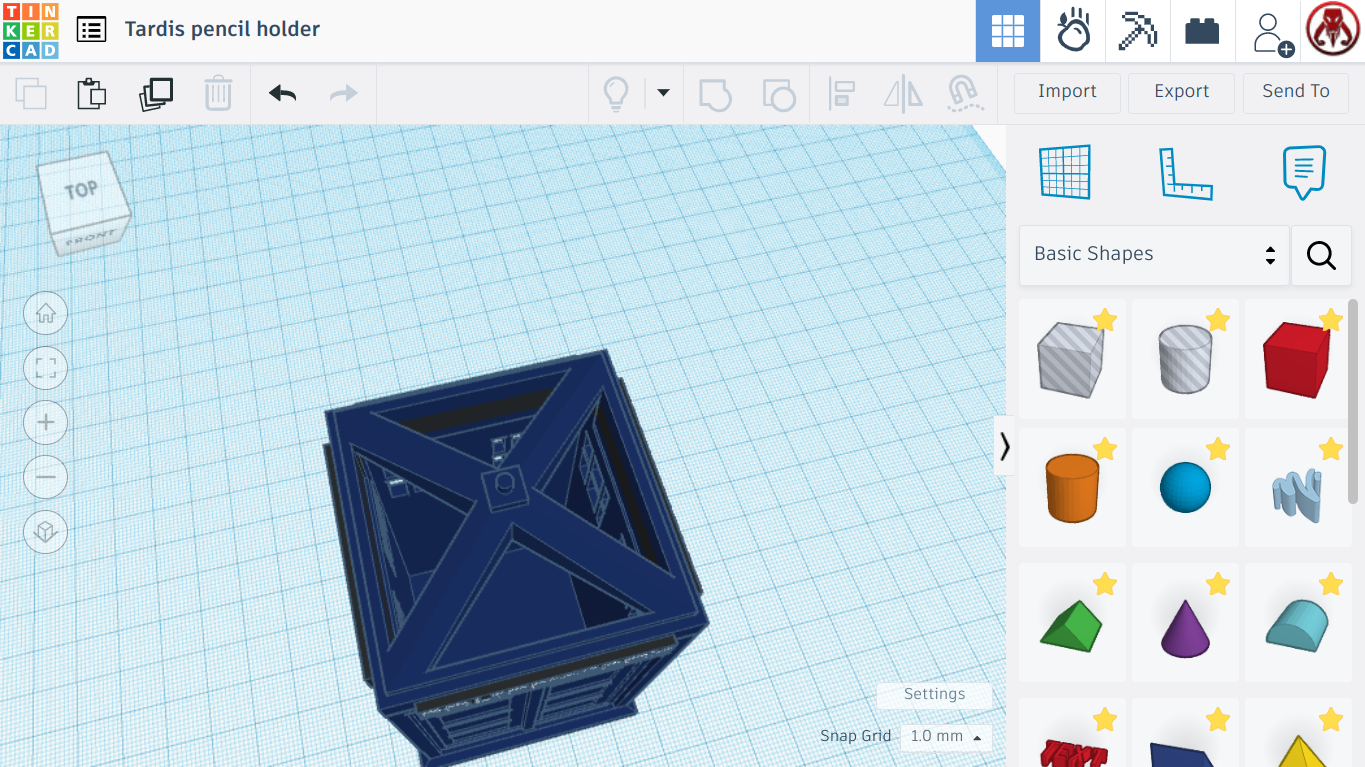Pick the red Box shape
This screenshot has width=1365, height=767.
click(1297, 359)
